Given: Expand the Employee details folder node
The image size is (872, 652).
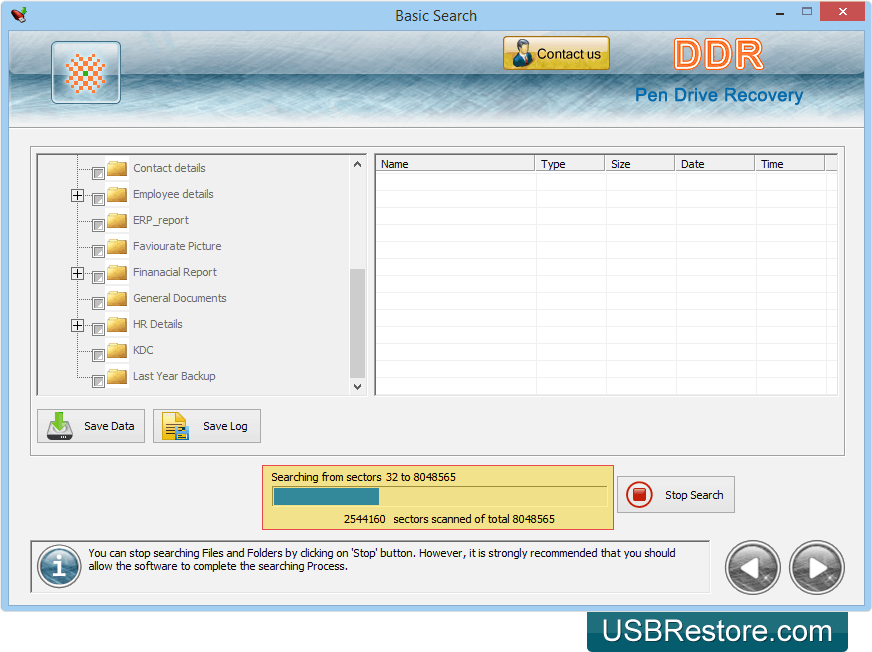Looking at the screenshot, I should pyautogui.click(x=77, y=195).
